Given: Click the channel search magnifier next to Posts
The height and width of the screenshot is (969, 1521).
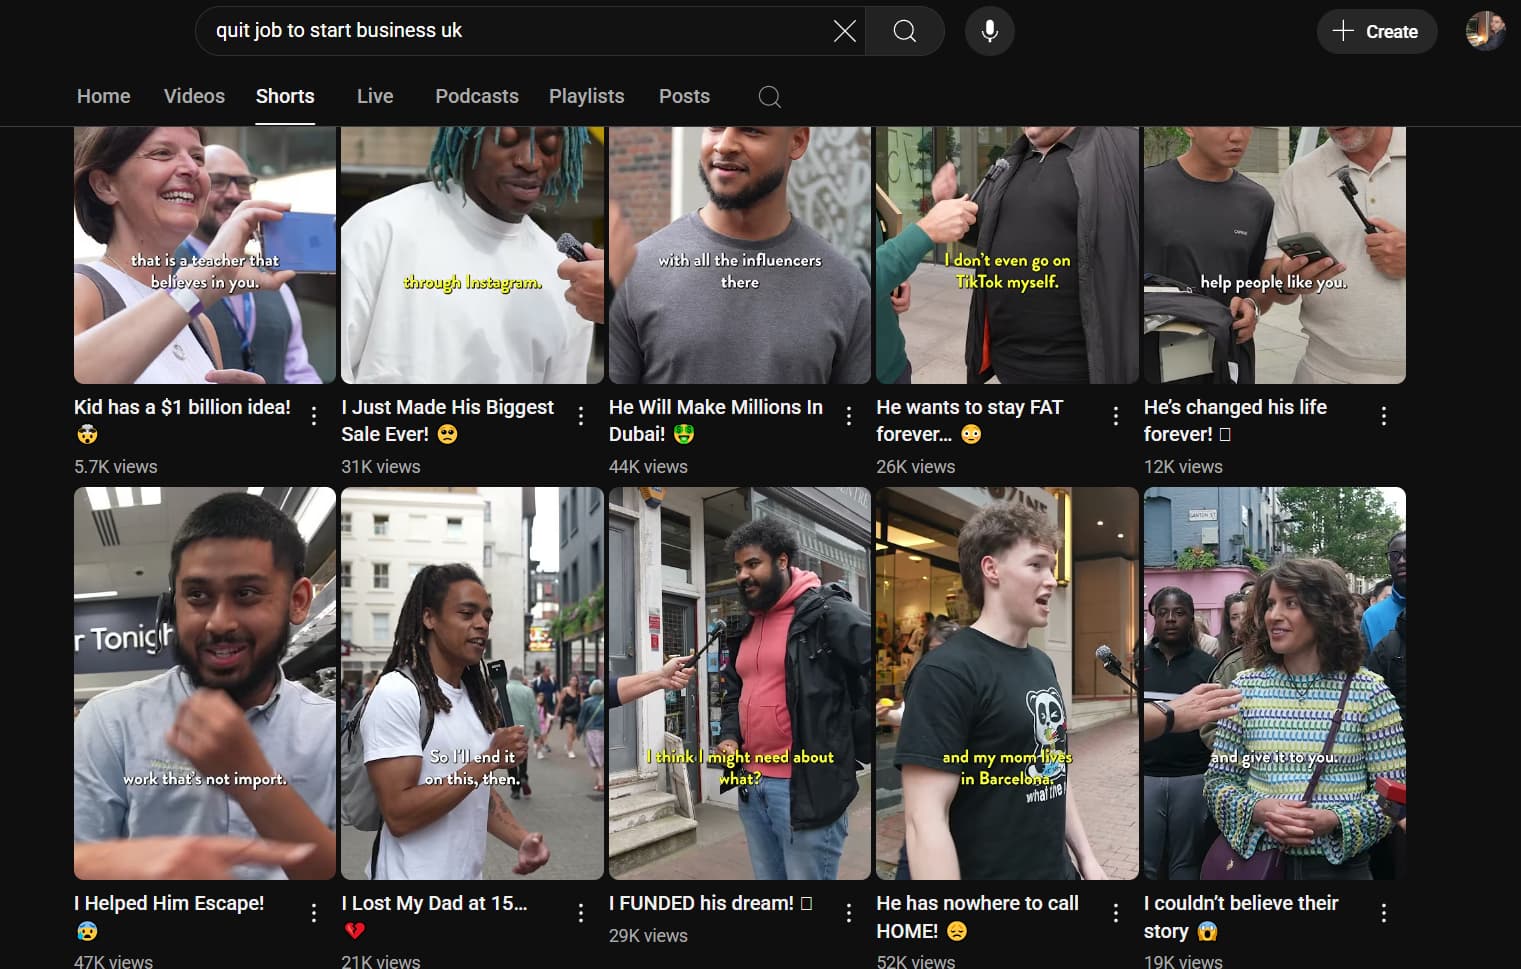Looking at the screenshot, I should pyautogui.click(x=770, y=97).
